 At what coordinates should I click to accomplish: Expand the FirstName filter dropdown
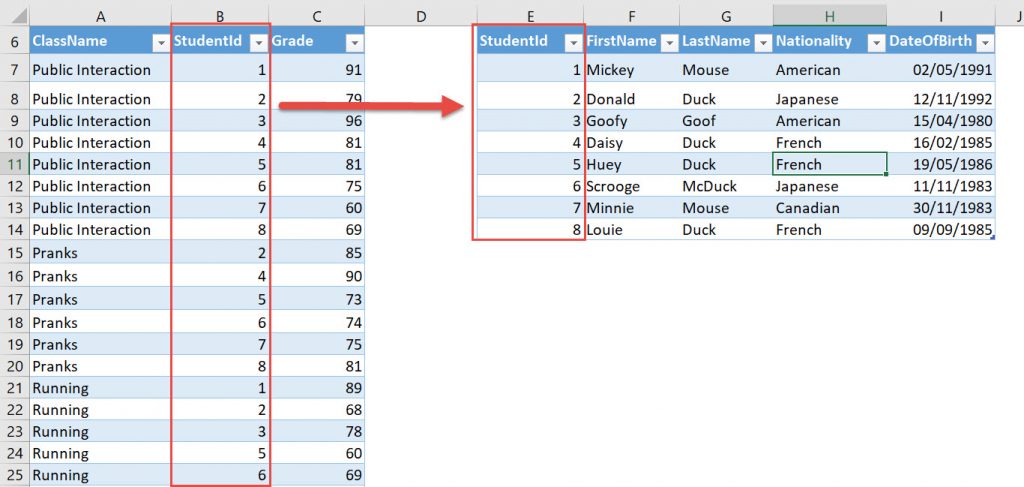(666, 42)
